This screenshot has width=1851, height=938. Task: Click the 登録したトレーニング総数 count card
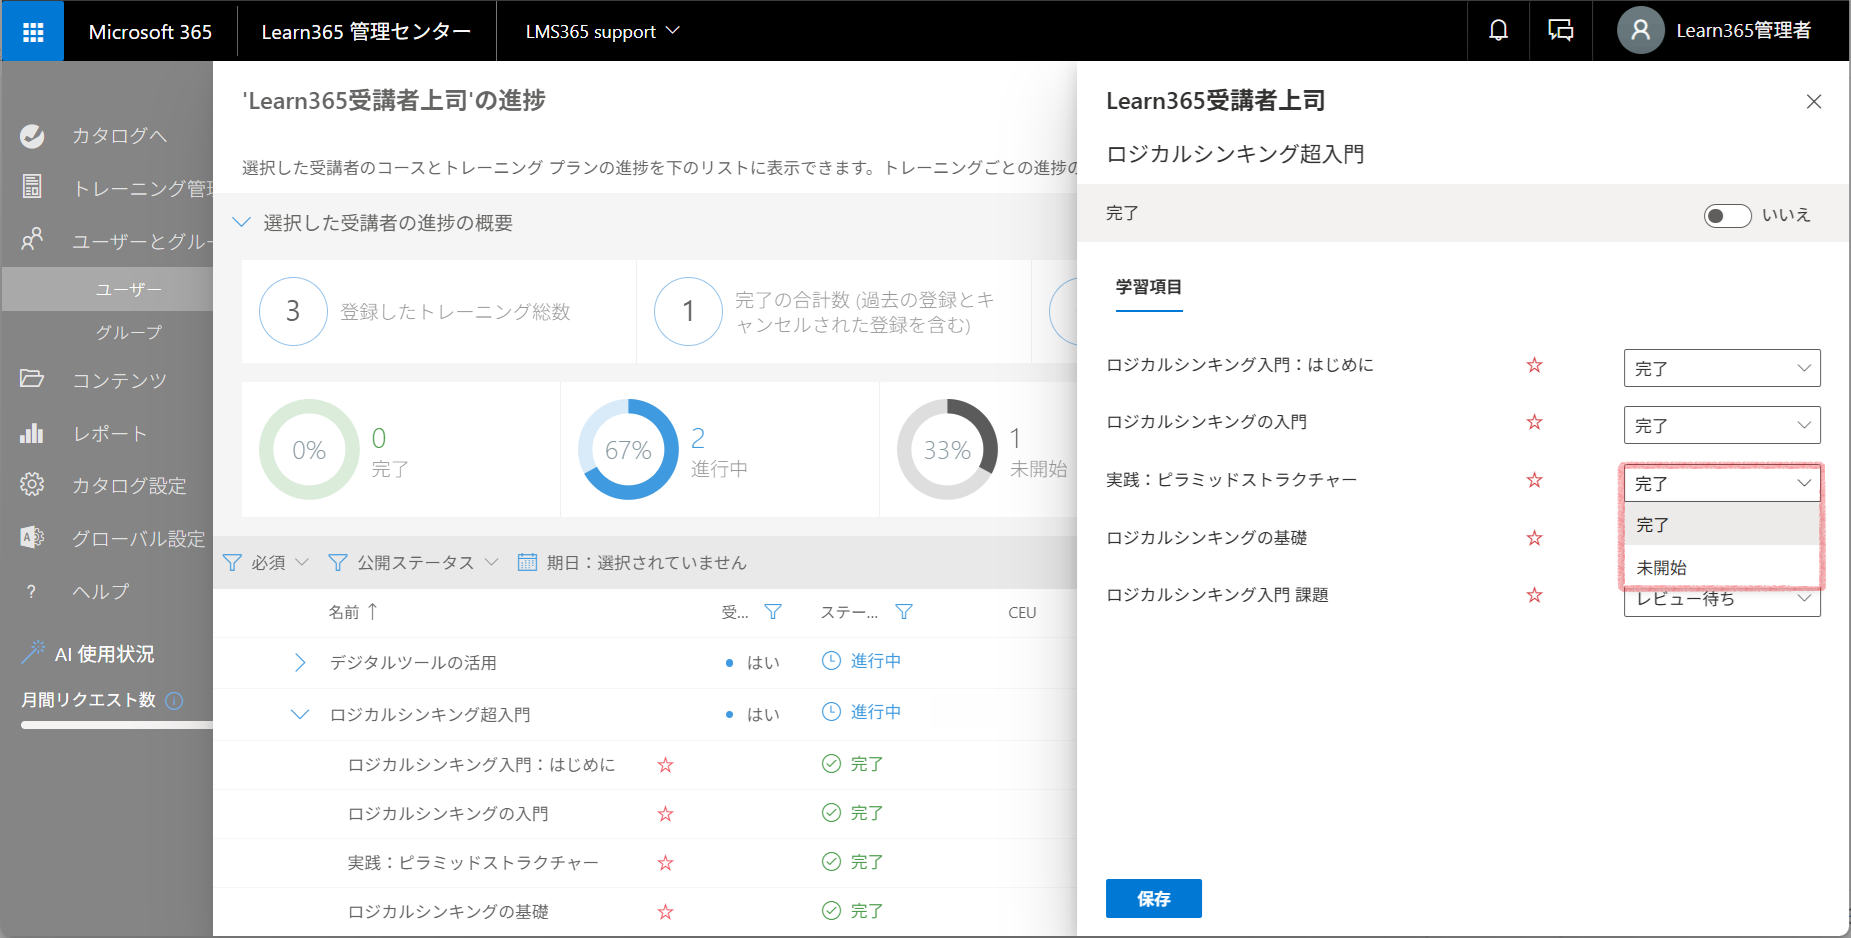click(439, 312)
